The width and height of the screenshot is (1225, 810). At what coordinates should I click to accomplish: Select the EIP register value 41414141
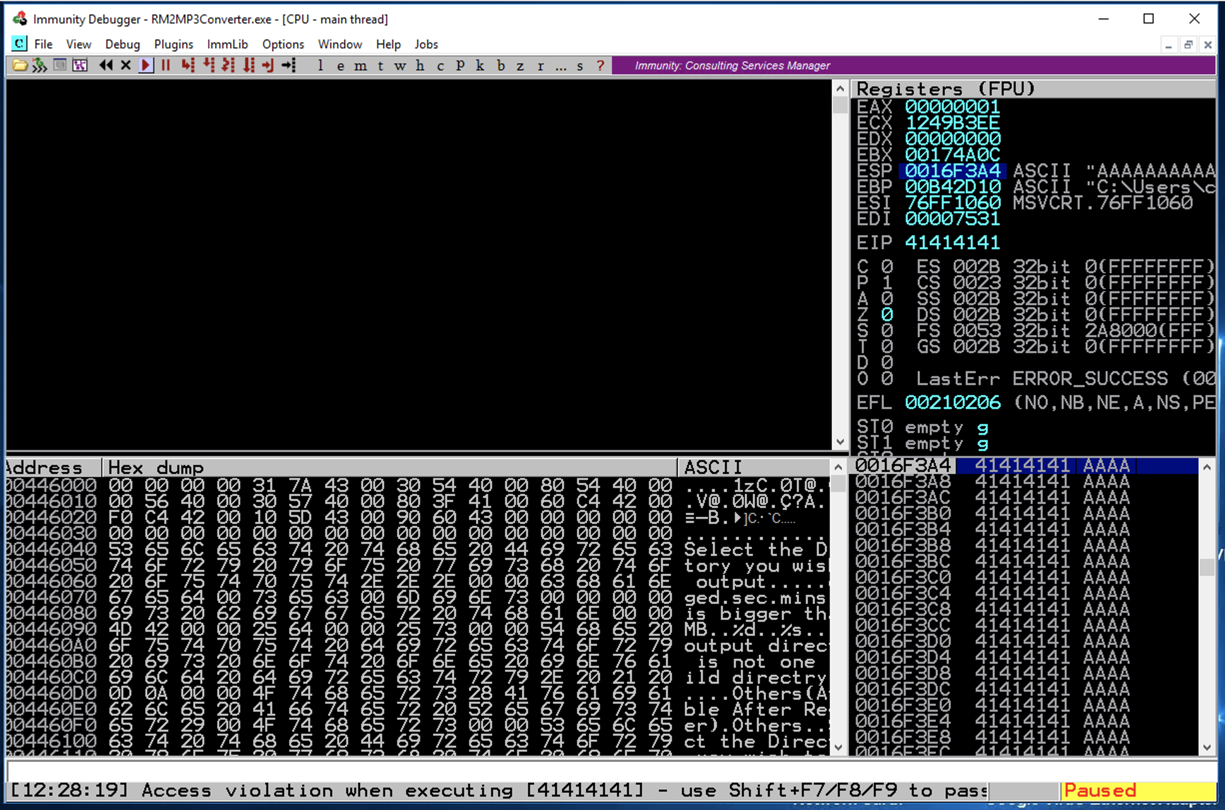tap(952, 242)
